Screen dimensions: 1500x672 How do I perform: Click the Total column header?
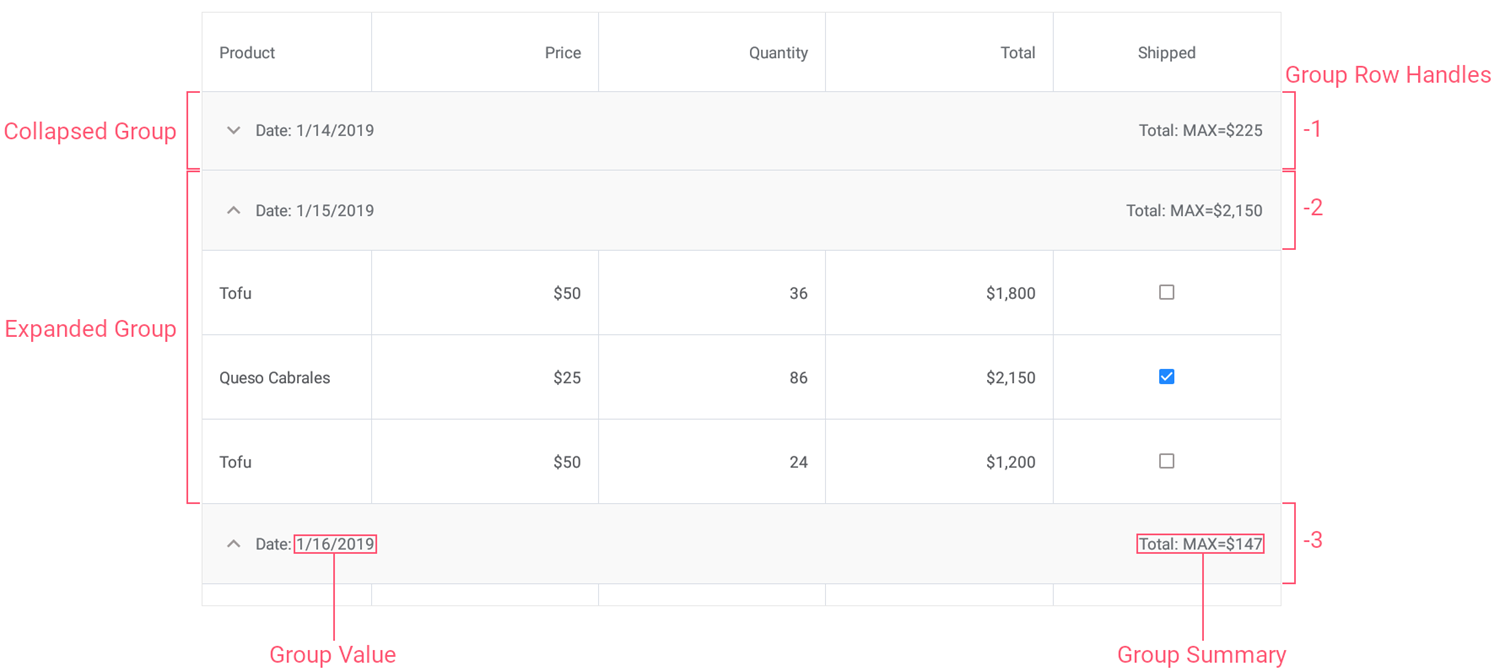pyautogui.click(x=1017, y=53)
